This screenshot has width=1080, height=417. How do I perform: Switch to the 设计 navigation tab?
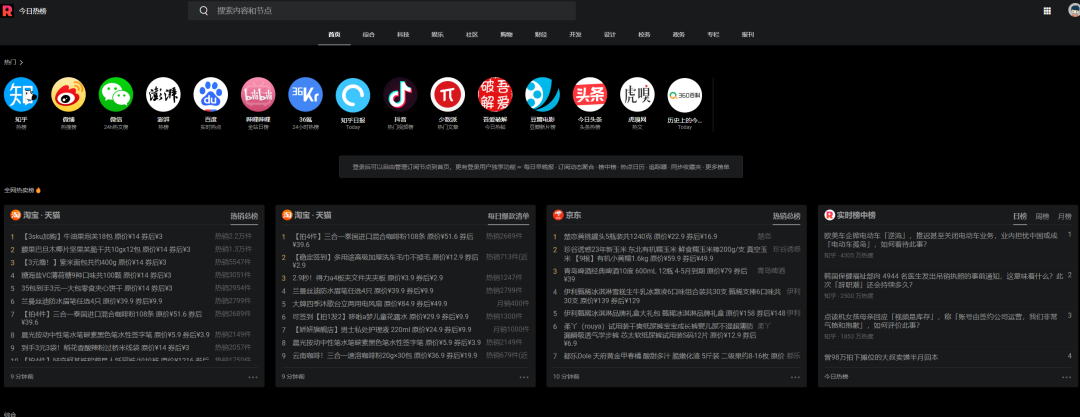tap(610, 34)
